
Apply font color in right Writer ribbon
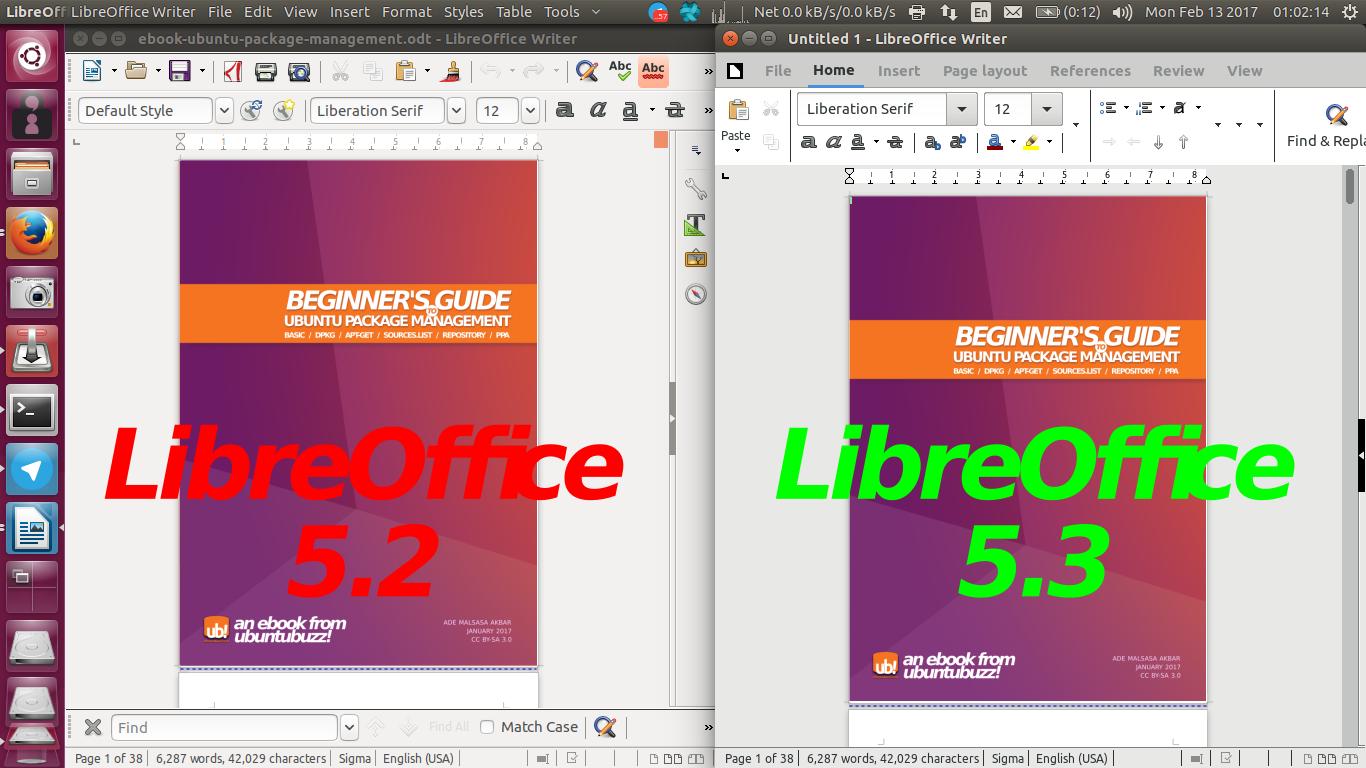tap(995, 142)
